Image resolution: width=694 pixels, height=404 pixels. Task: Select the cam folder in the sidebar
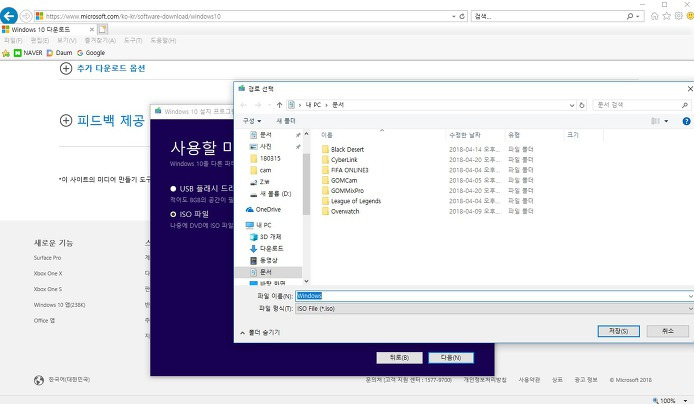coord(261,170)
